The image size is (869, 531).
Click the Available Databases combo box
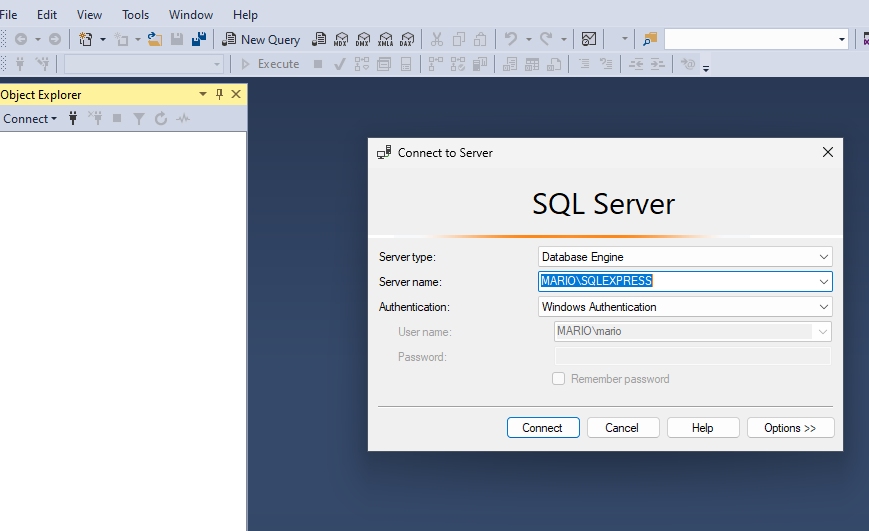(144, 64)
